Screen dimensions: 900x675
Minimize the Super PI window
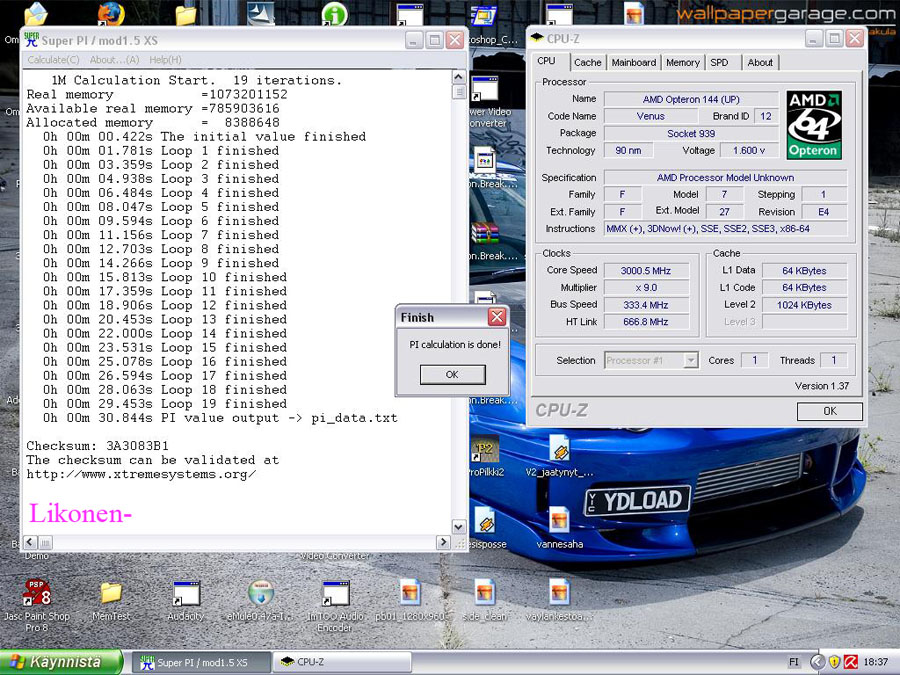coord(414,40)
